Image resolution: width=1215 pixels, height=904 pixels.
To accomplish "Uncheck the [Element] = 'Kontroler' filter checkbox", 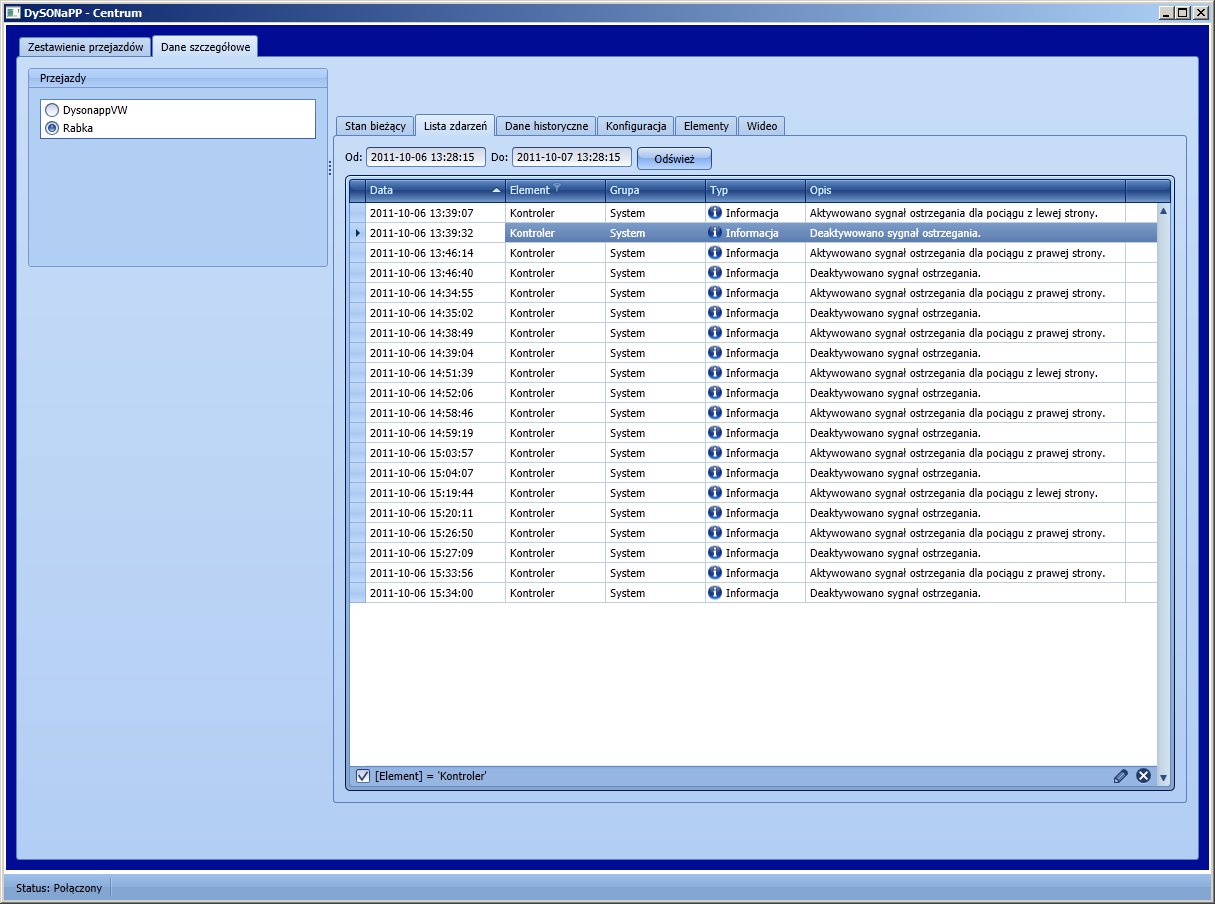I will tap(363, 776).
